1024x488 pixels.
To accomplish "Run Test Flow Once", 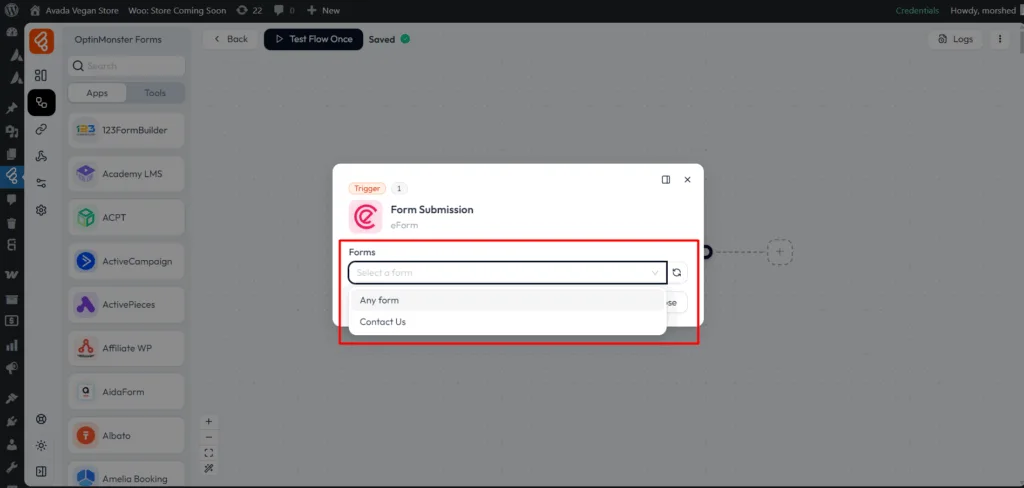I will (x=313, y=39).
